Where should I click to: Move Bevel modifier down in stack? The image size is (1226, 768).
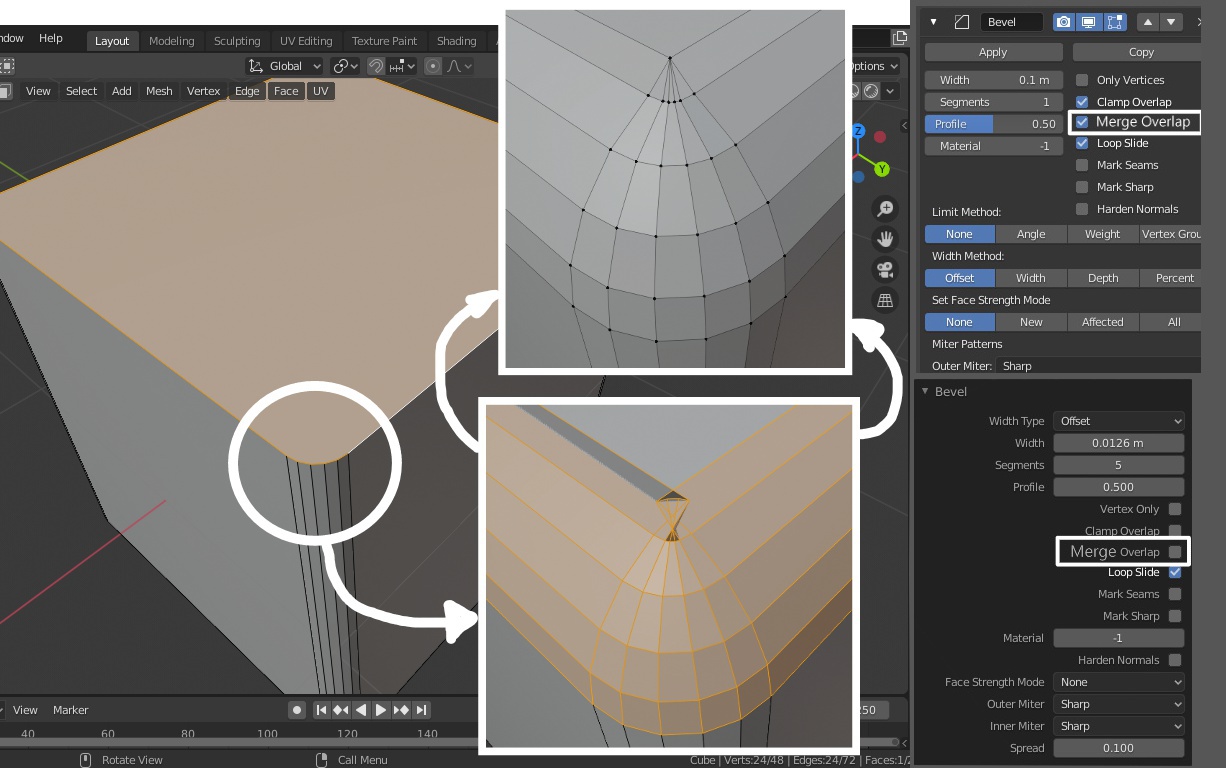click(x=1171, y=22)
